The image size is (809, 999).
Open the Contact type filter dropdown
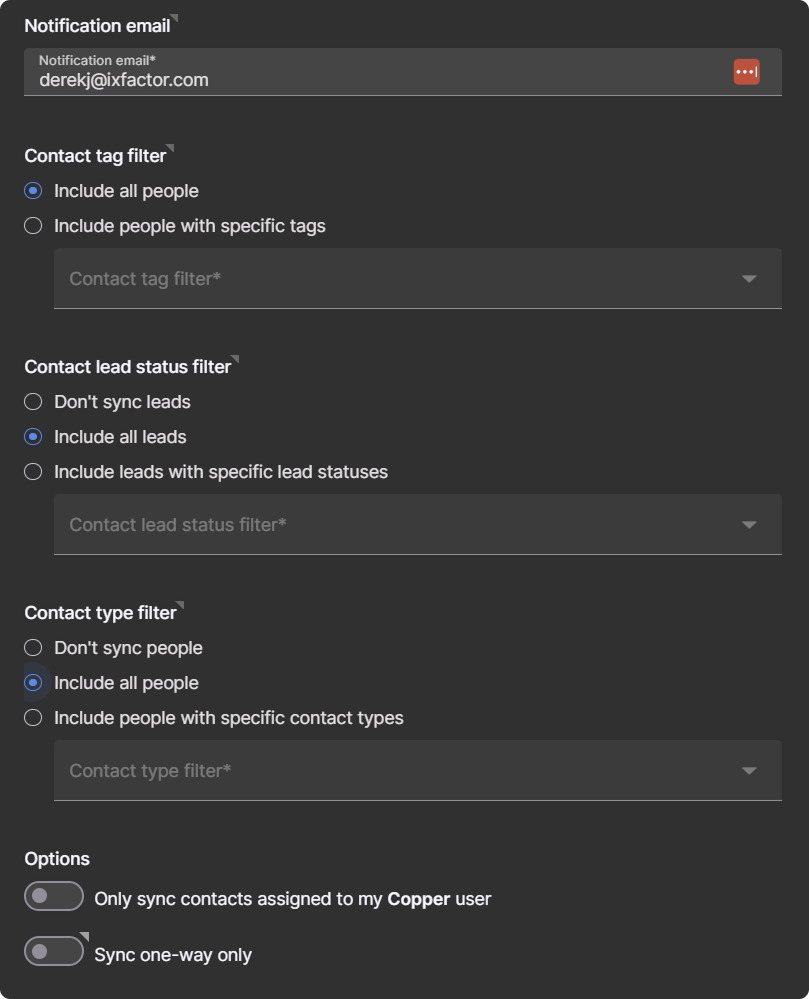pyautogui.click(x=417, y=771)
